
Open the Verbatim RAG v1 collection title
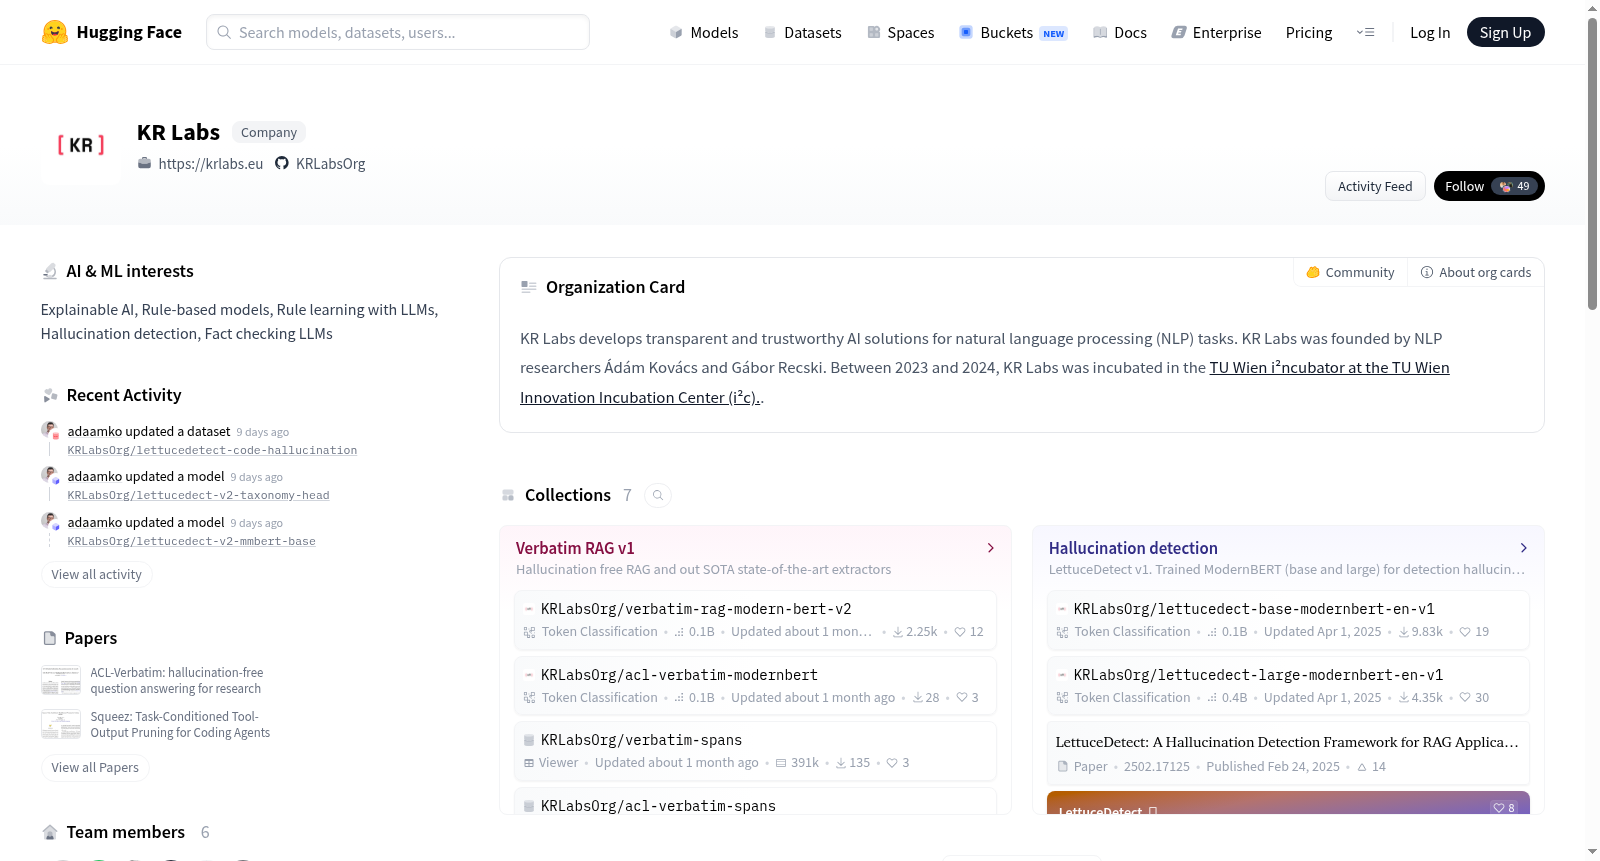click(x=575, y=548)
